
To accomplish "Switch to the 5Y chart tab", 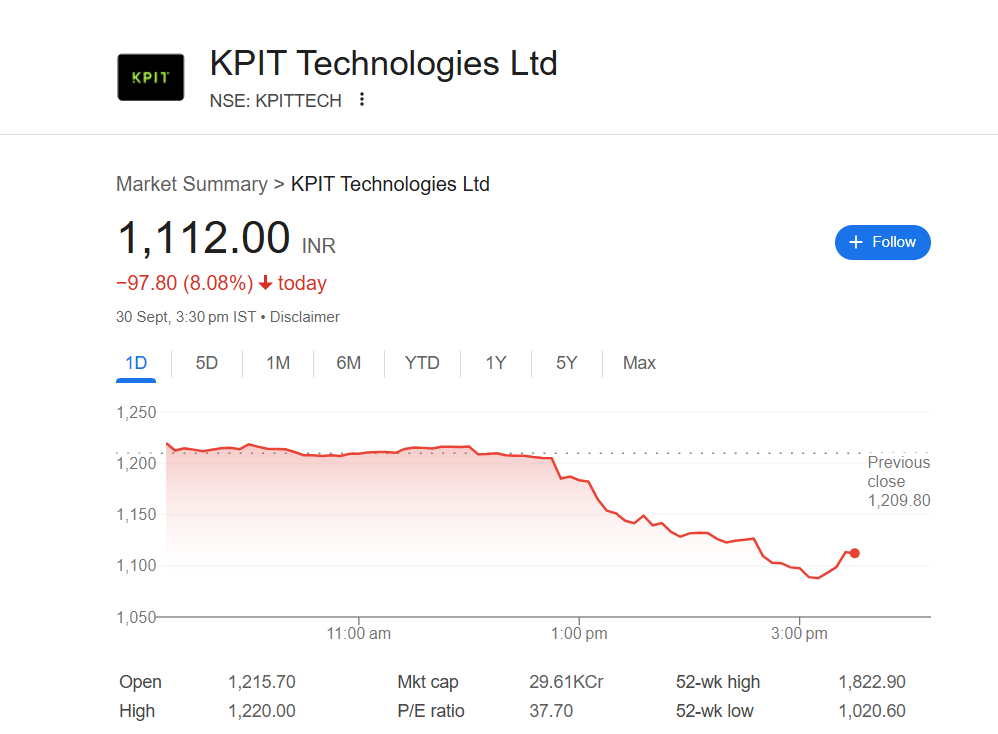I will tap(567, 363).
